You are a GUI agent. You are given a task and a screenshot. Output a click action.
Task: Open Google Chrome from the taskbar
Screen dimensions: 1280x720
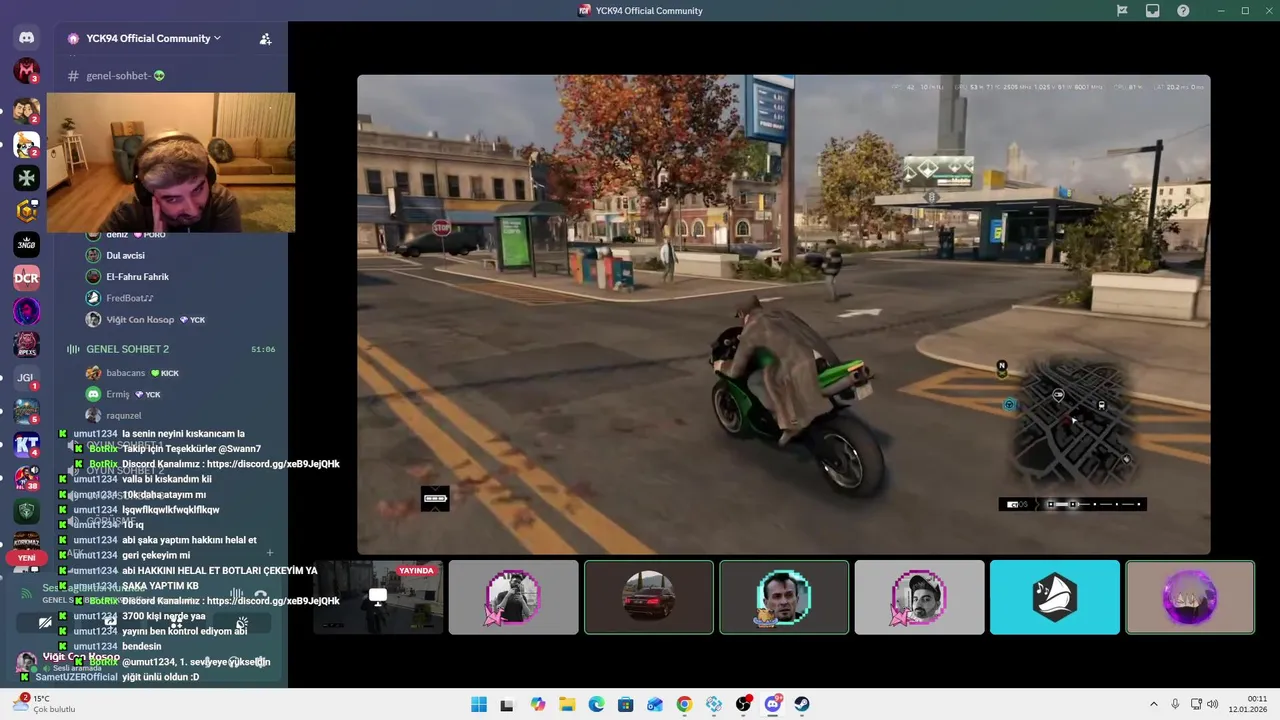pyautogui.click(x=684, y=704)
